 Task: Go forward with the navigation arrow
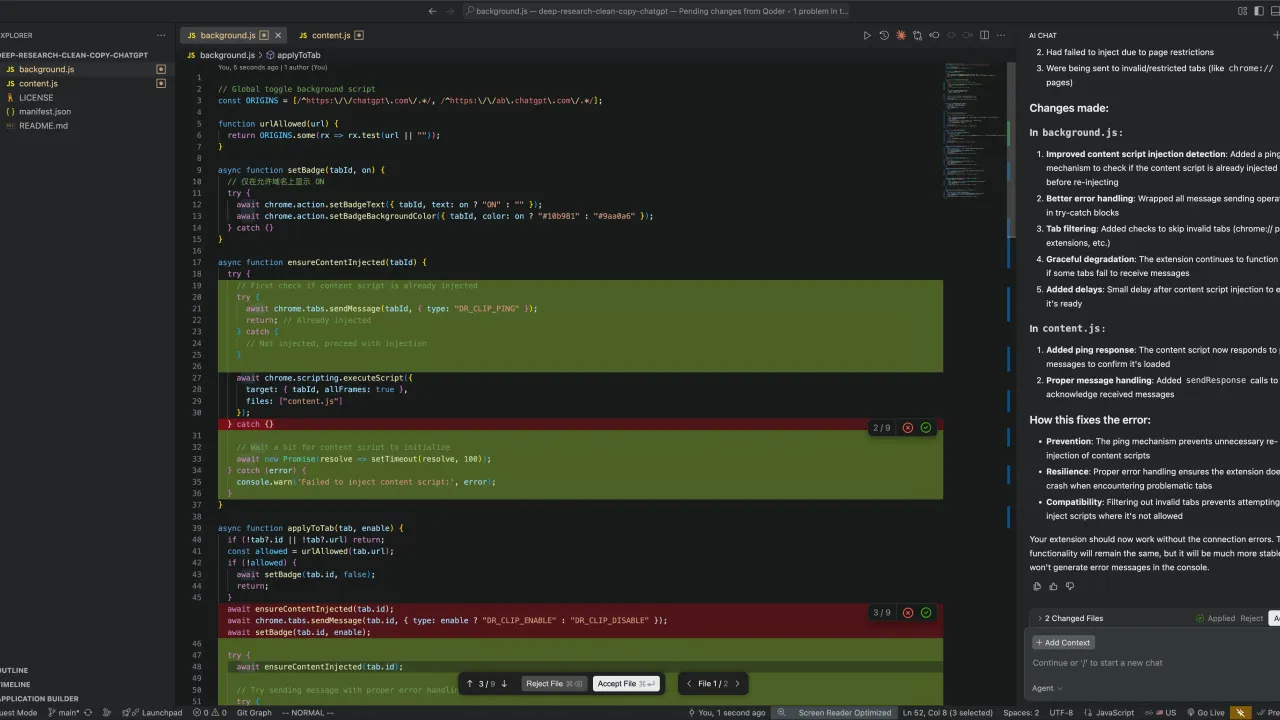click(450, 11)
